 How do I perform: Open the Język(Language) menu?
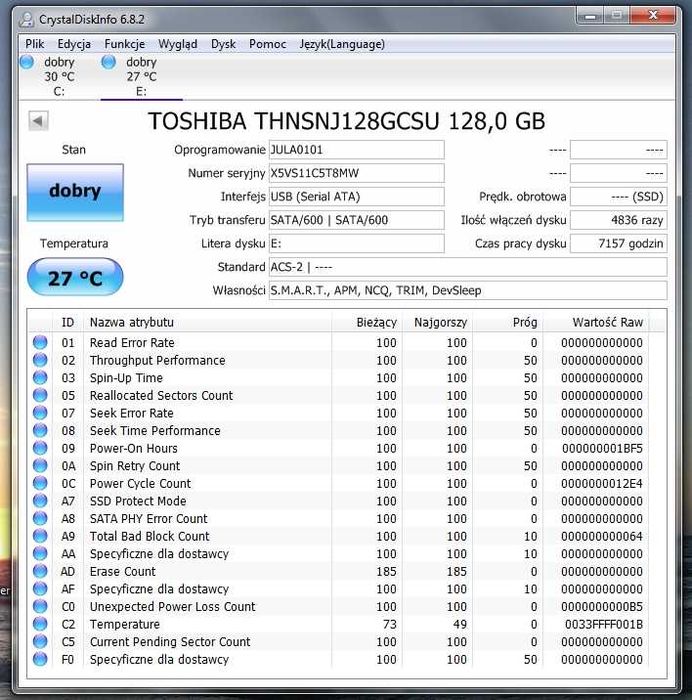tap(342, 44)
